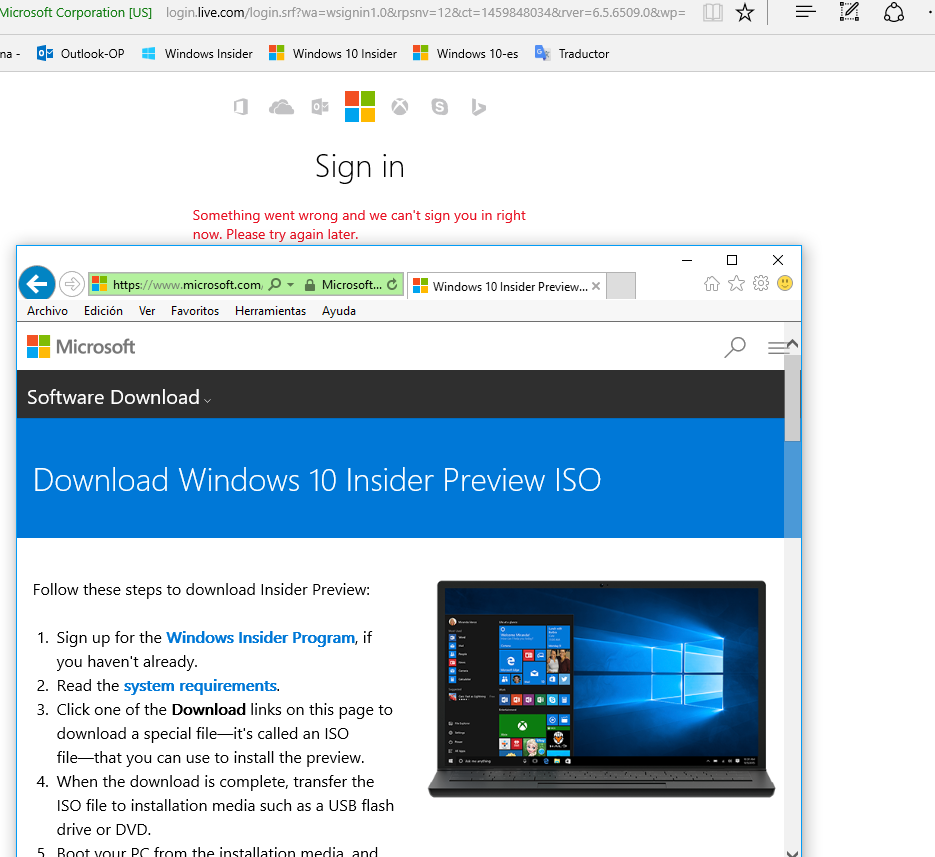Screen dimensions: 935x857
Task: Open the Herramientas menu
Action: coord(270,311)
